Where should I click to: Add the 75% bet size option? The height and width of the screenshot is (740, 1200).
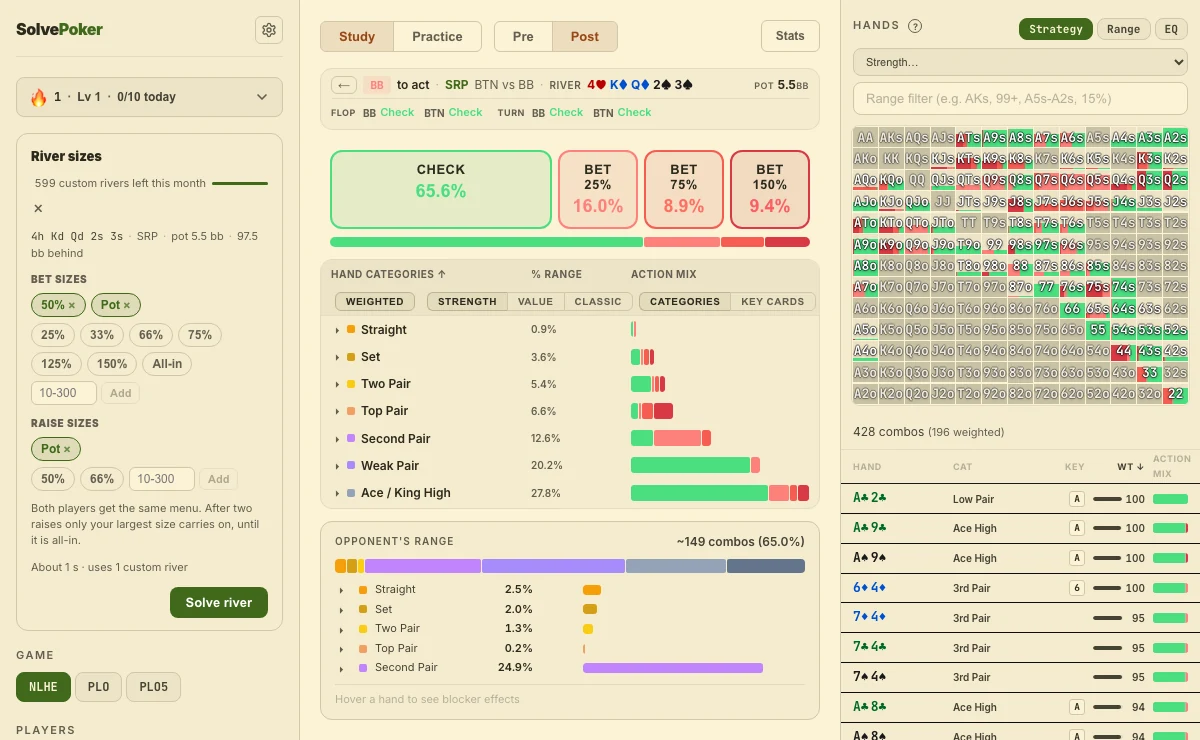tap(200, 335)
